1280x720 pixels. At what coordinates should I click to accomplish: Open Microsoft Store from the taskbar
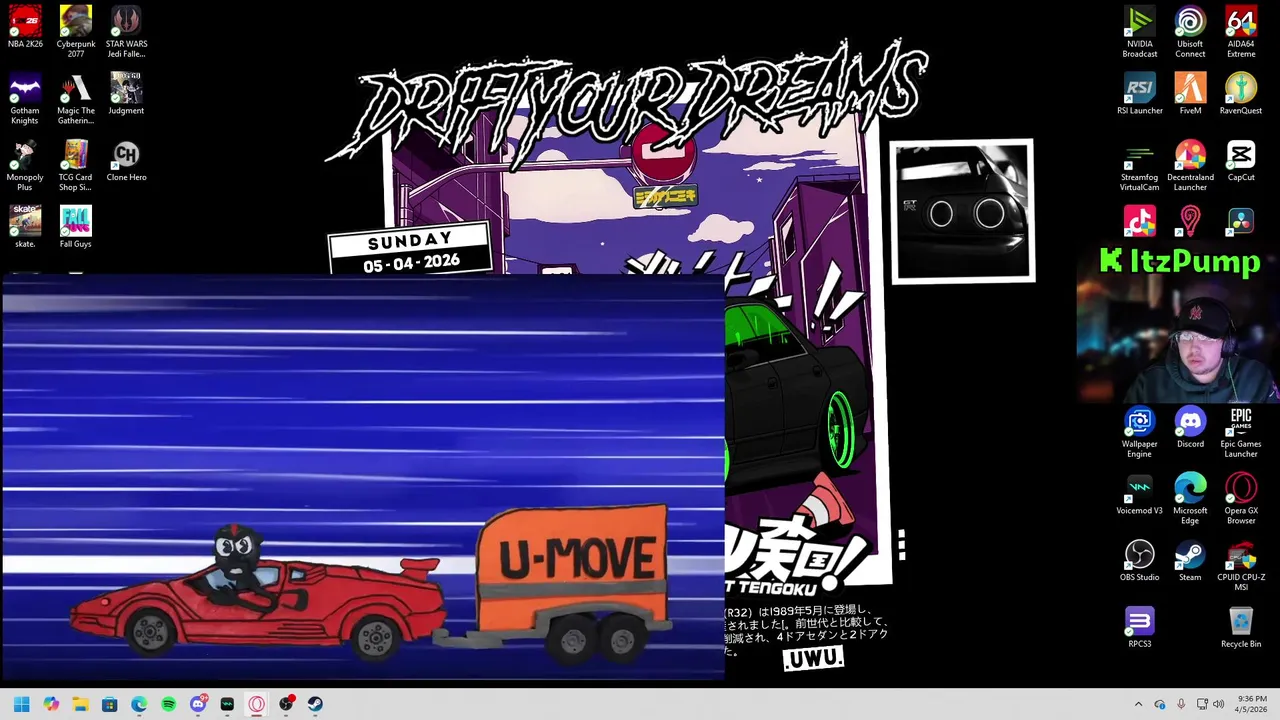(x=110, y=704)
